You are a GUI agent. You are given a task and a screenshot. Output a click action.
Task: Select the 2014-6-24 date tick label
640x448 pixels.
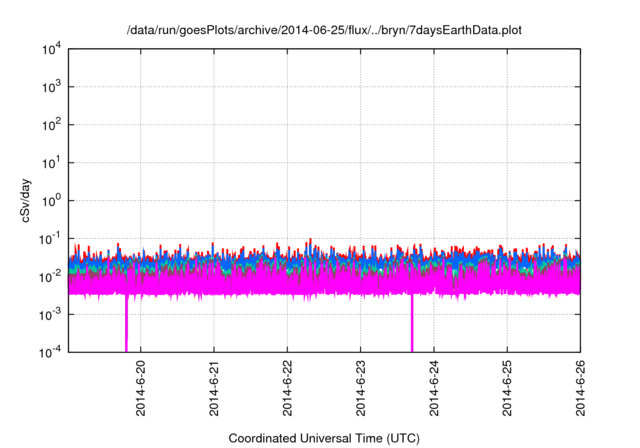pyautogui.click(x=434, y=388)
